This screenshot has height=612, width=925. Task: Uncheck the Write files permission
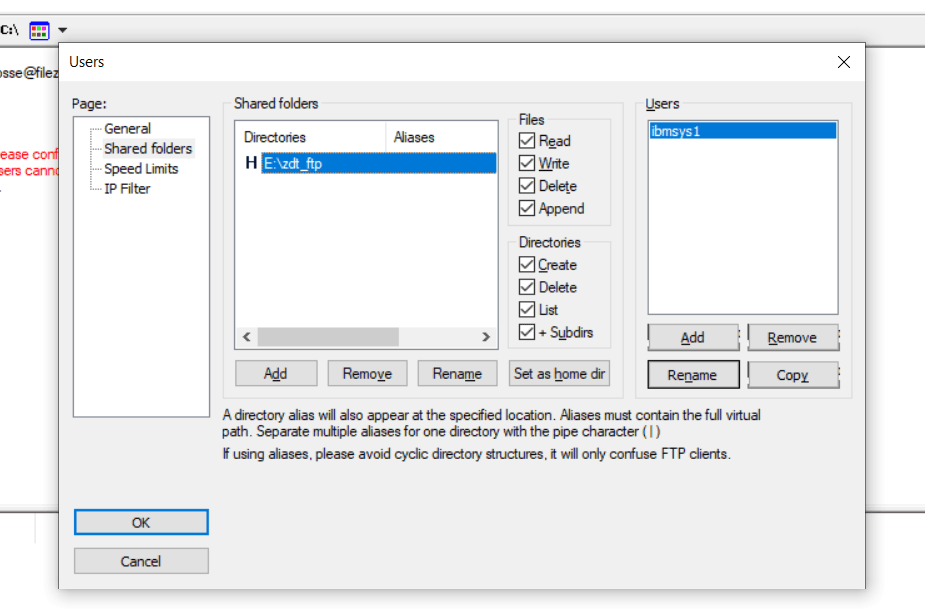coord(527,163)
